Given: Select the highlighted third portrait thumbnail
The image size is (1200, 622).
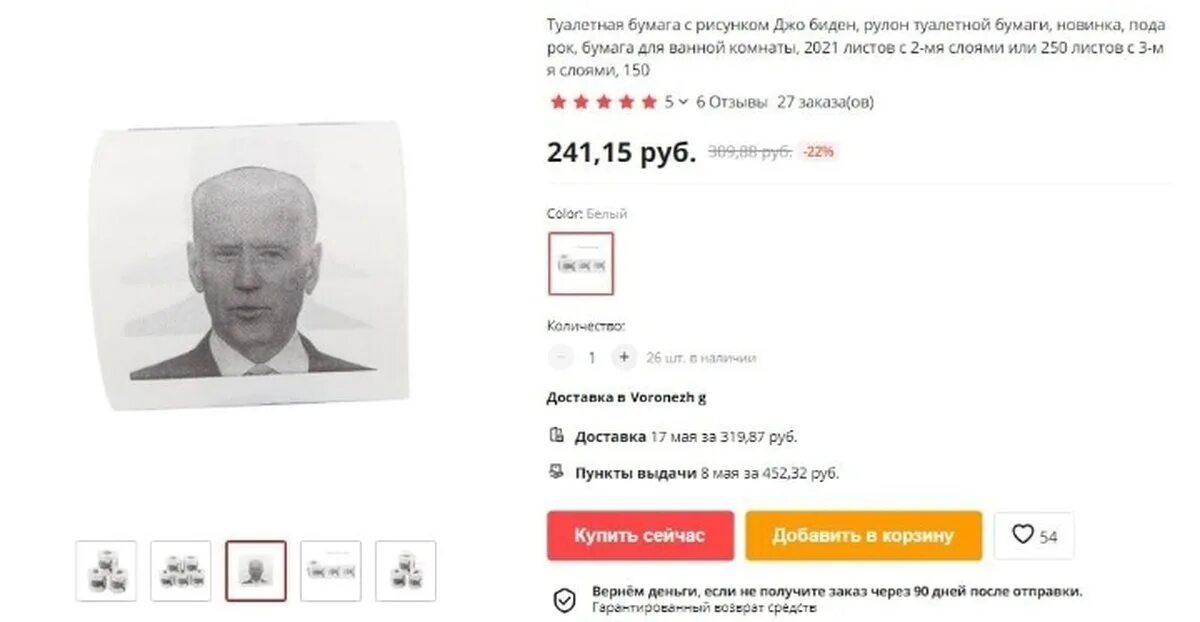Looking at the screenshot, I should point(256,571).
